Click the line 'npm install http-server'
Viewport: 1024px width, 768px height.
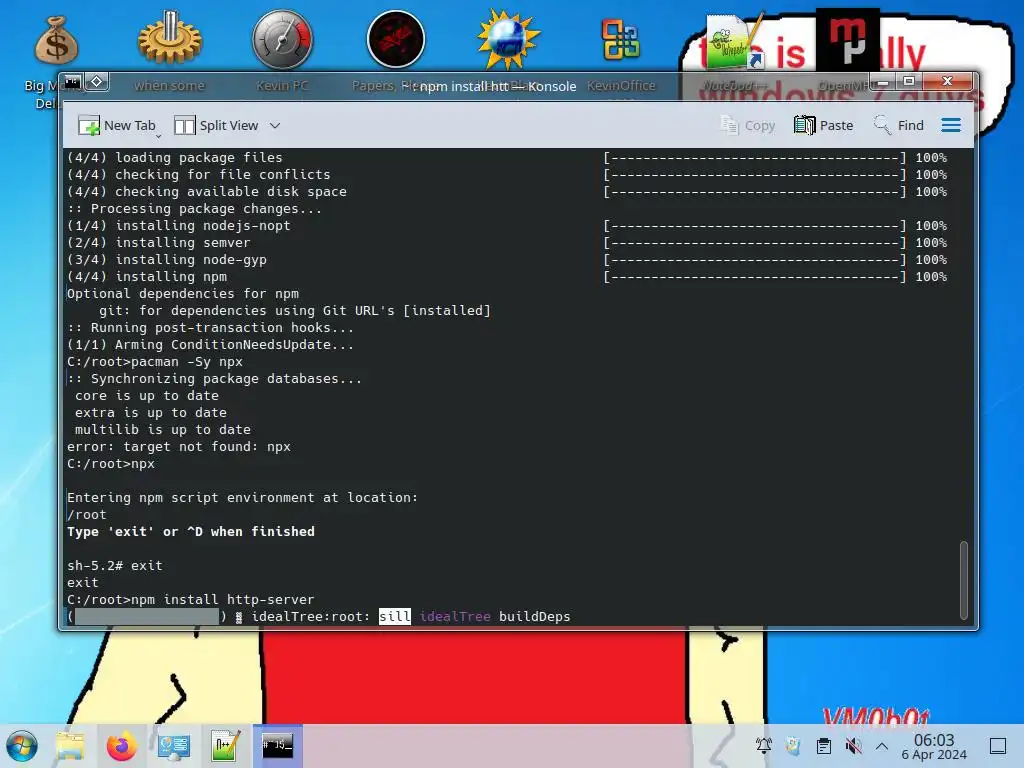[x=191, y=600]
